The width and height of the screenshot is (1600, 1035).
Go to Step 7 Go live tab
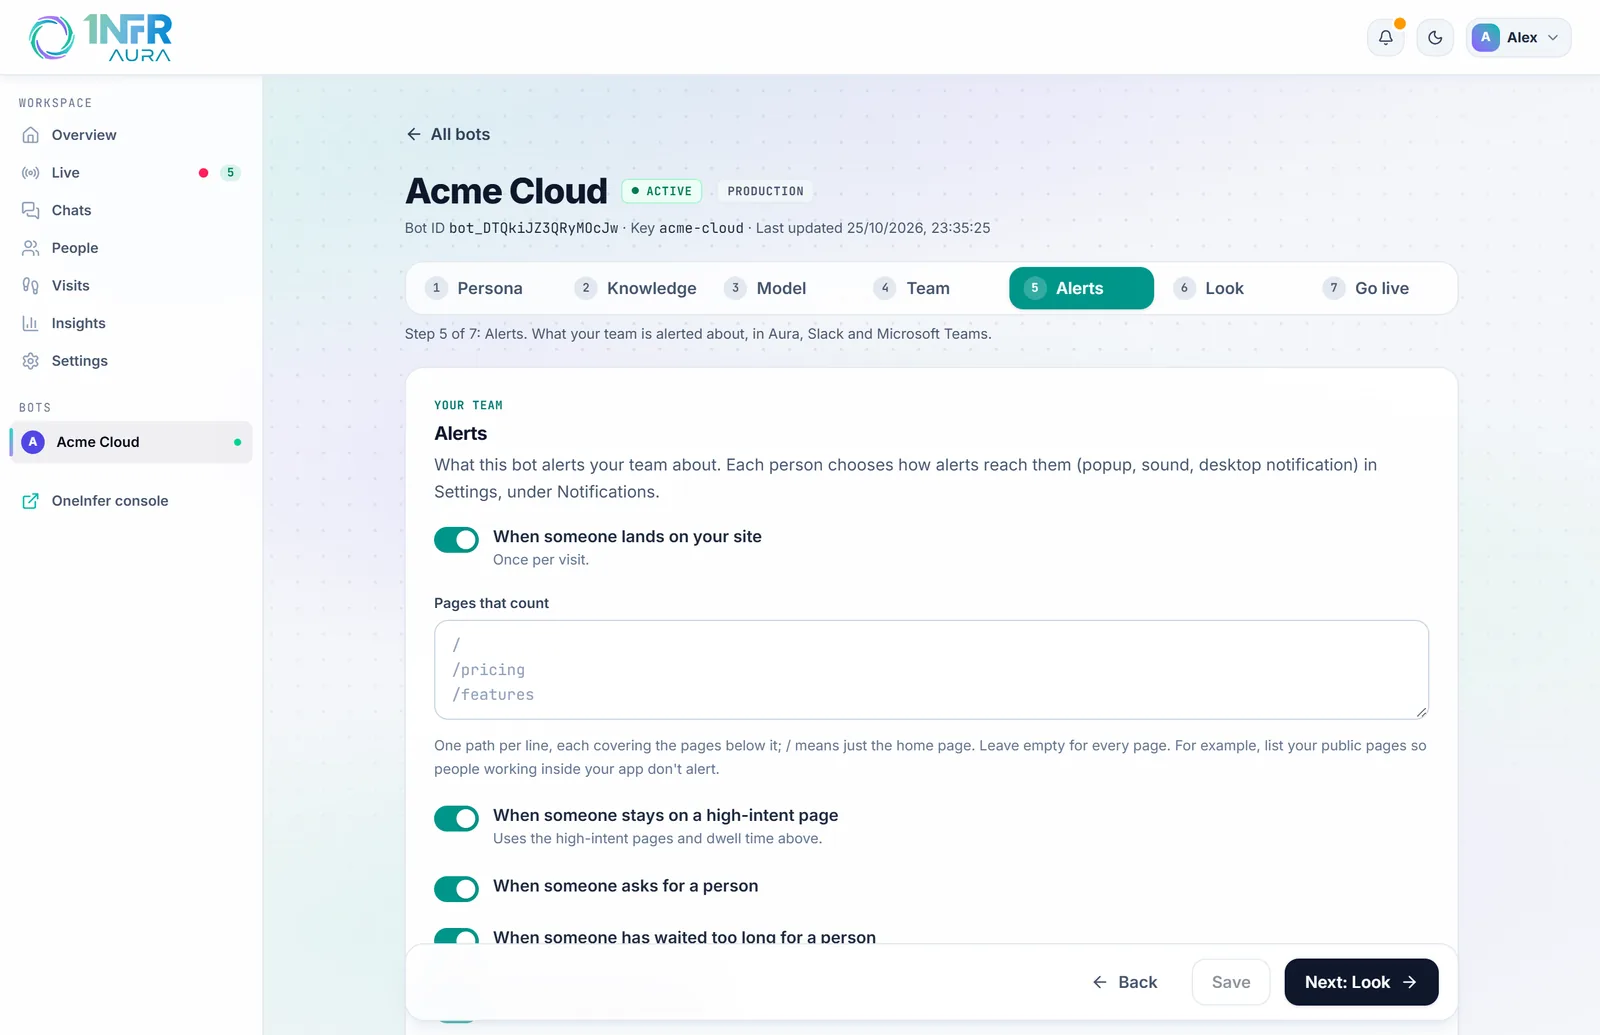tap(1380, 288)
